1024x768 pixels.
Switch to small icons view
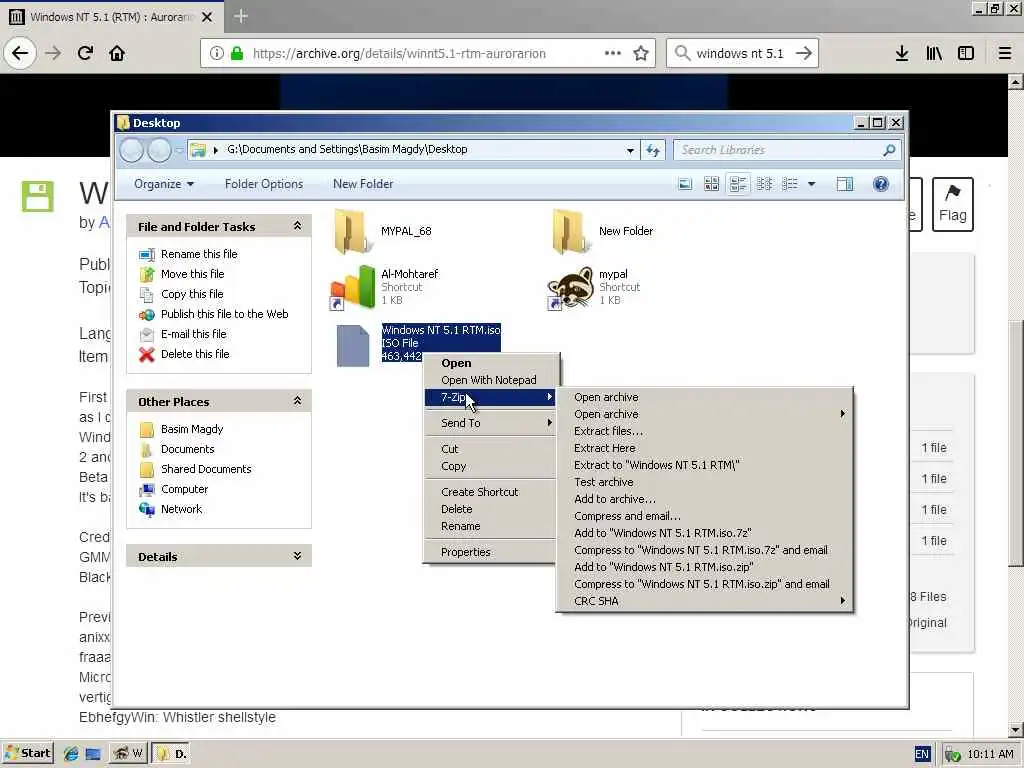[764, 185]
